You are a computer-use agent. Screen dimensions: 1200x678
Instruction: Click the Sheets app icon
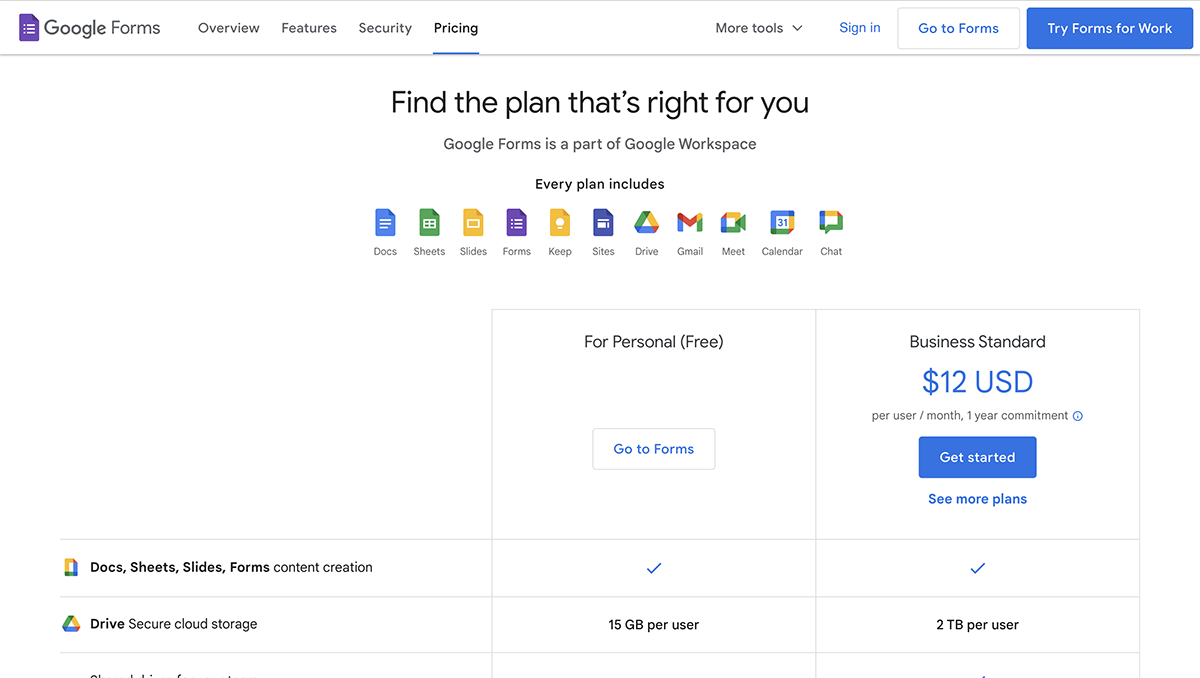pyautogui.click(x=429, y=222)
